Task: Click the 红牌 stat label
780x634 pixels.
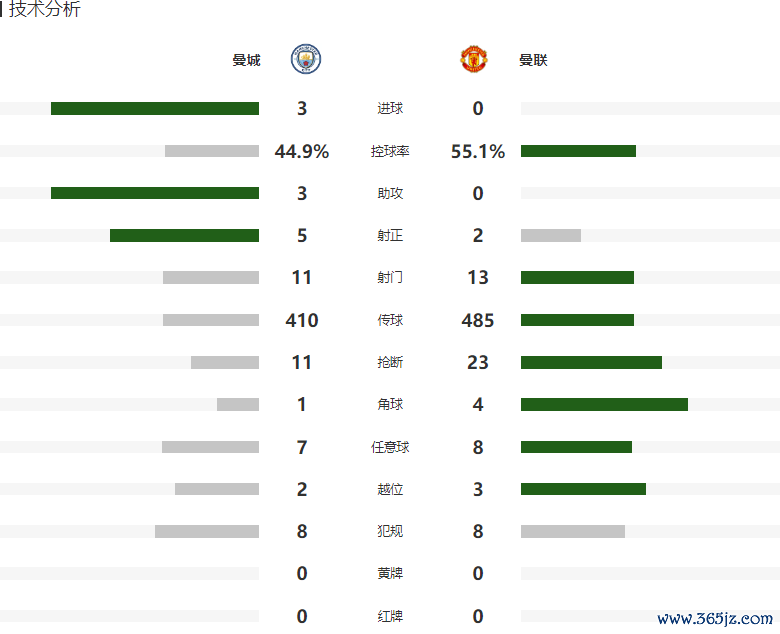Action: (x=390, y=616)
